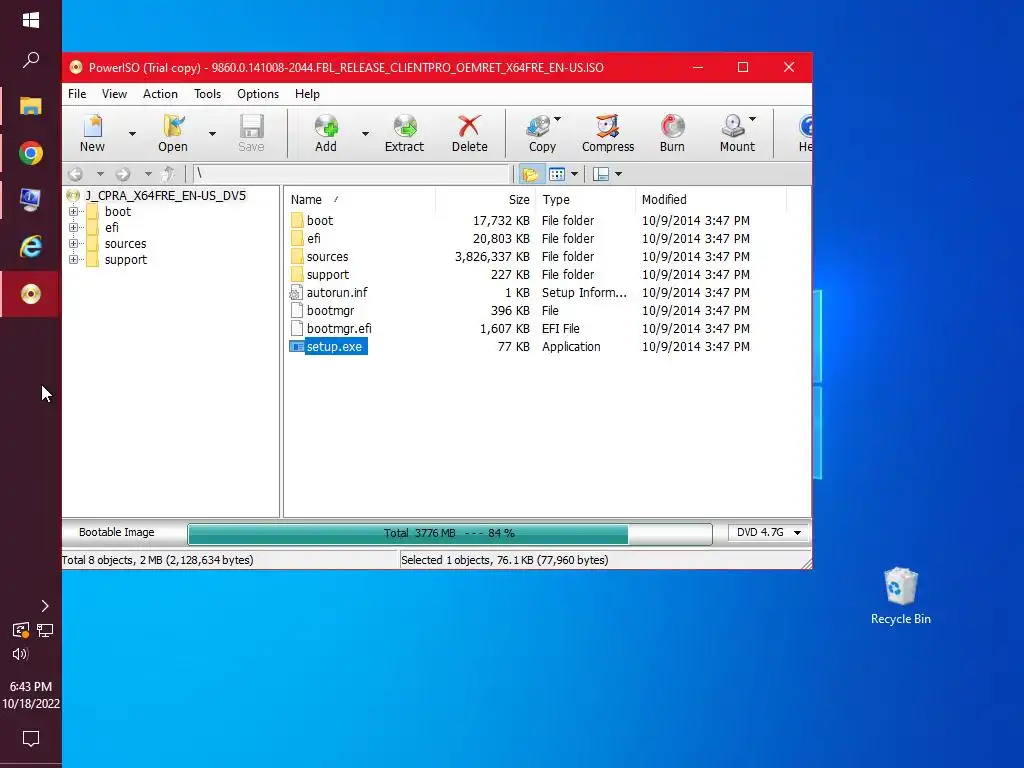Open the Add button dropdown arrow
The width and height of the screenshot is (1024, 768).
point(365,134)
